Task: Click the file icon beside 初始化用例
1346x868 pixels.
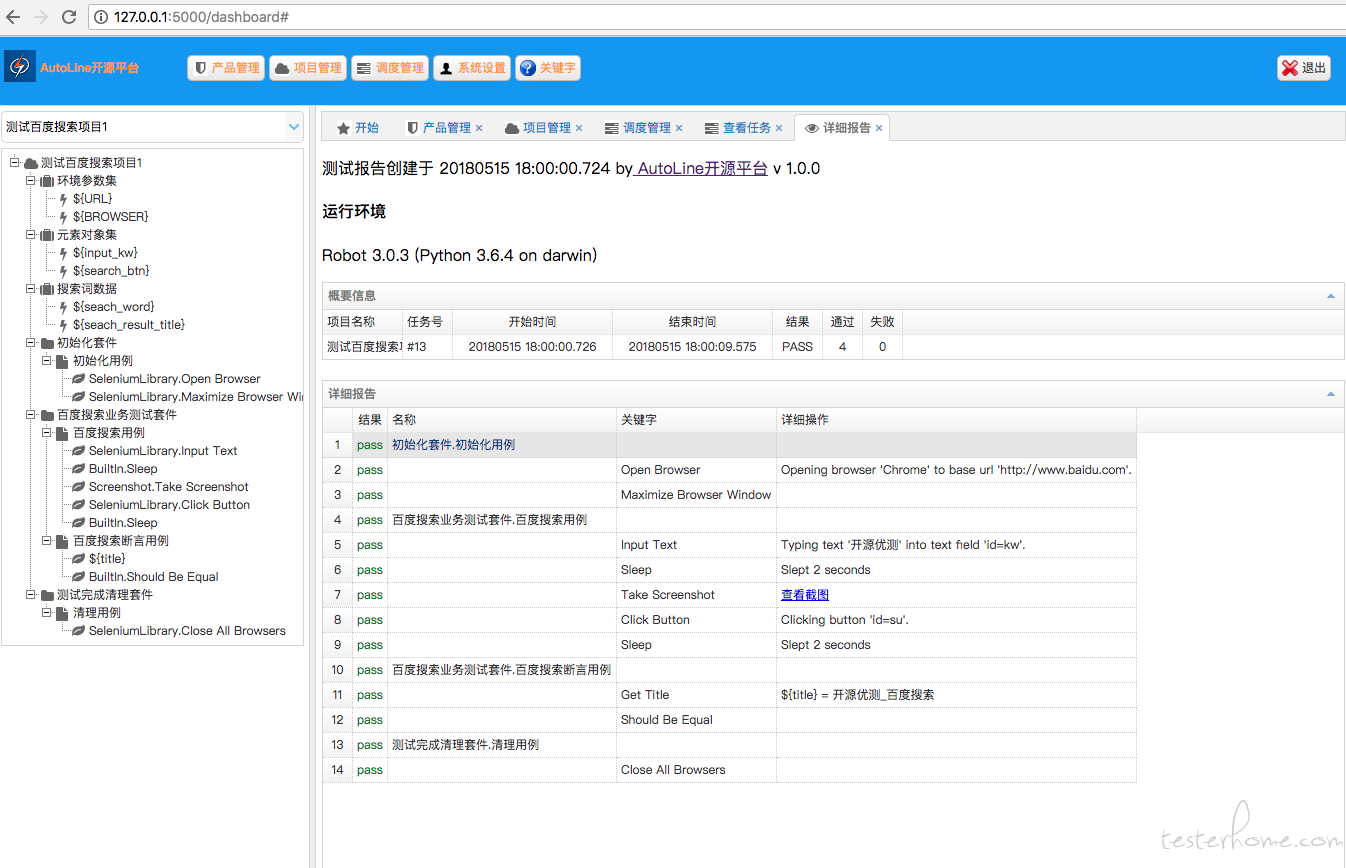Action: (x=62, y=361)
